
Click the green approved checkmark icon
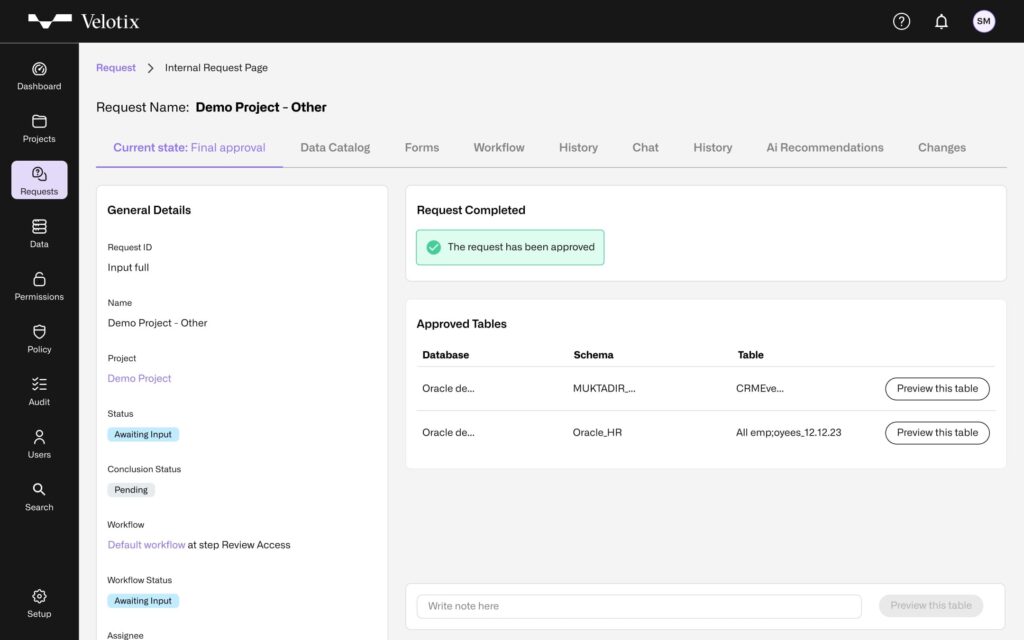coord(434,248)
